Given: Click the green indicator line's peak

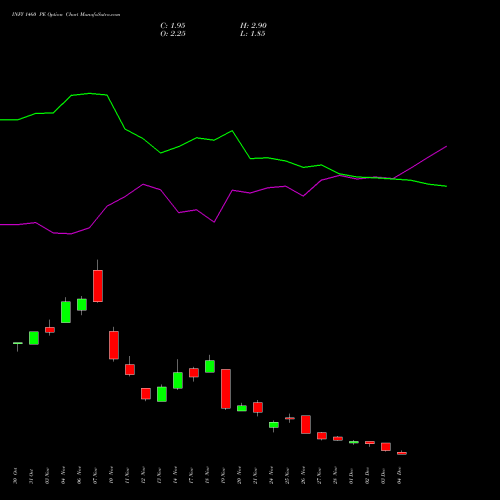Looking at the screenshot, I should [x=90, y=94].
